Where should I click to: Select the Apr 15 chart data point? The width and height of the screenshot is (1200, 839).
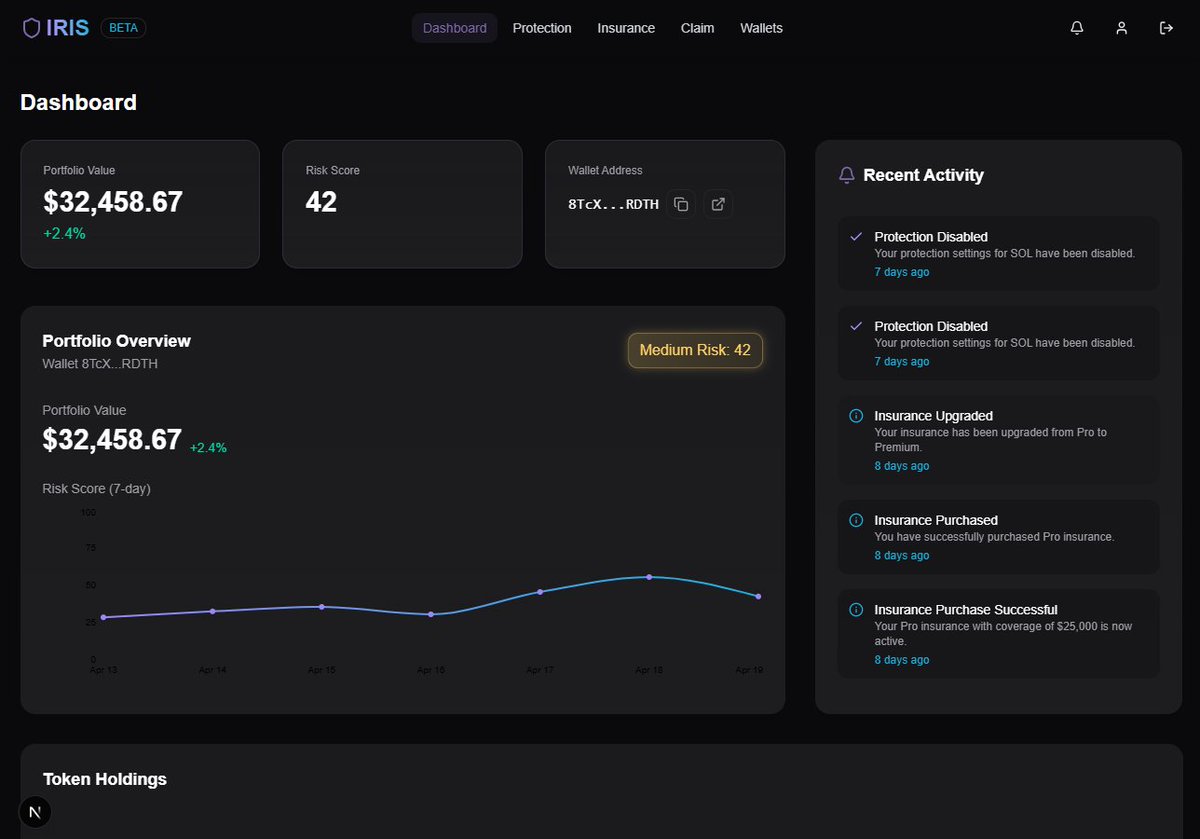coord(322,607)
